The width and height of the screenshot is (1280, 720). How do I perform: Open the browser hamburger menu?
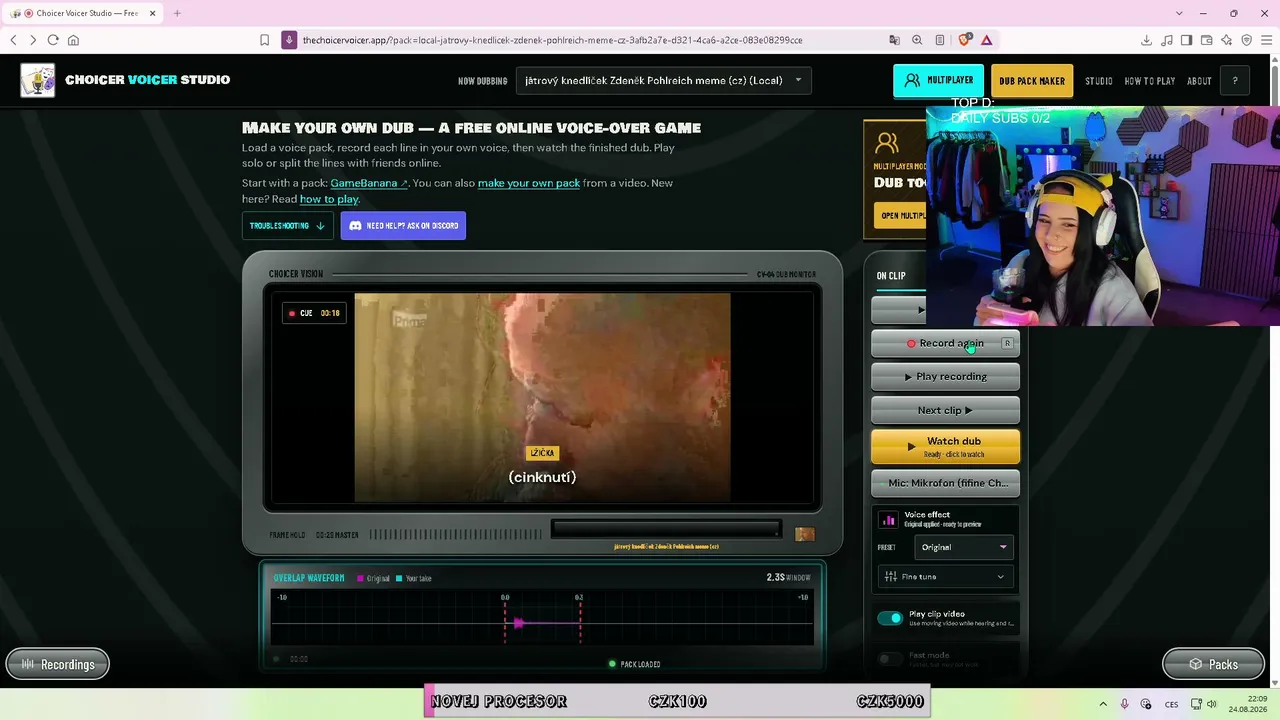[1266, 40]
